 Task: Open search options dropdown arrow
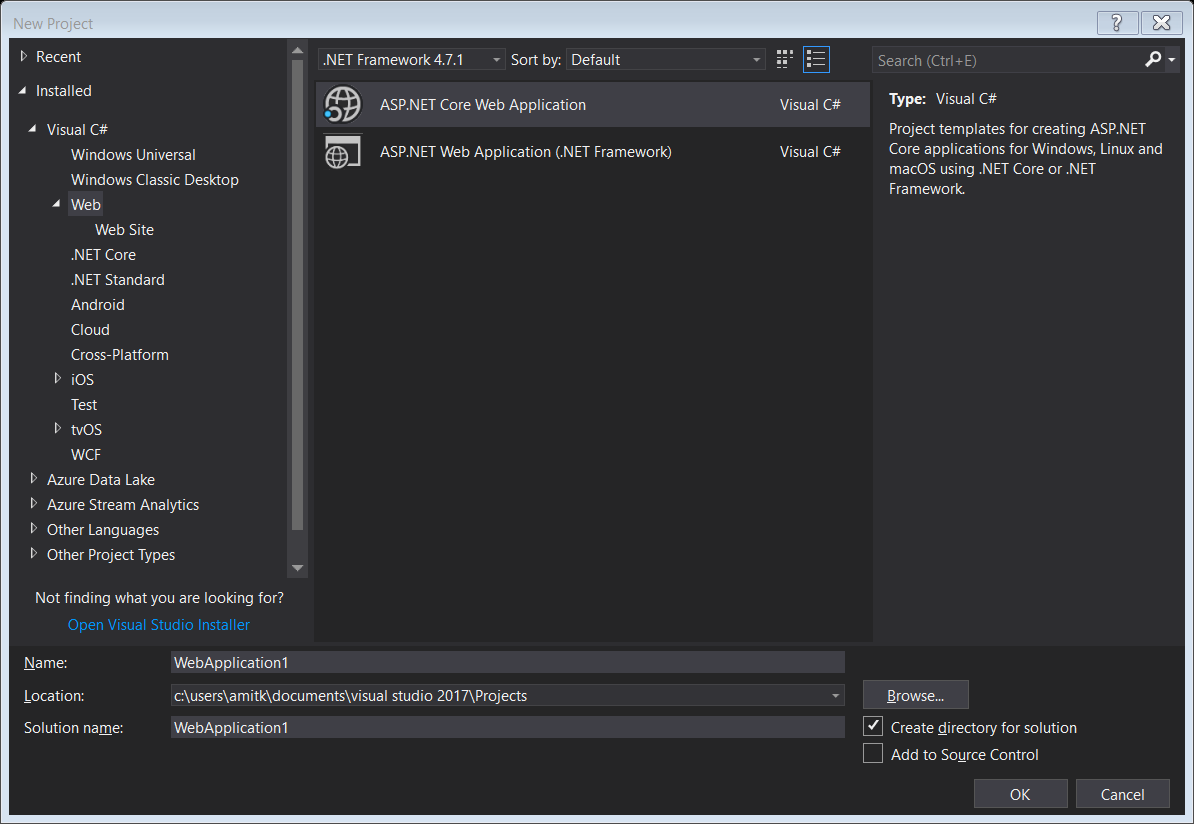click(x=1172, y=59)
